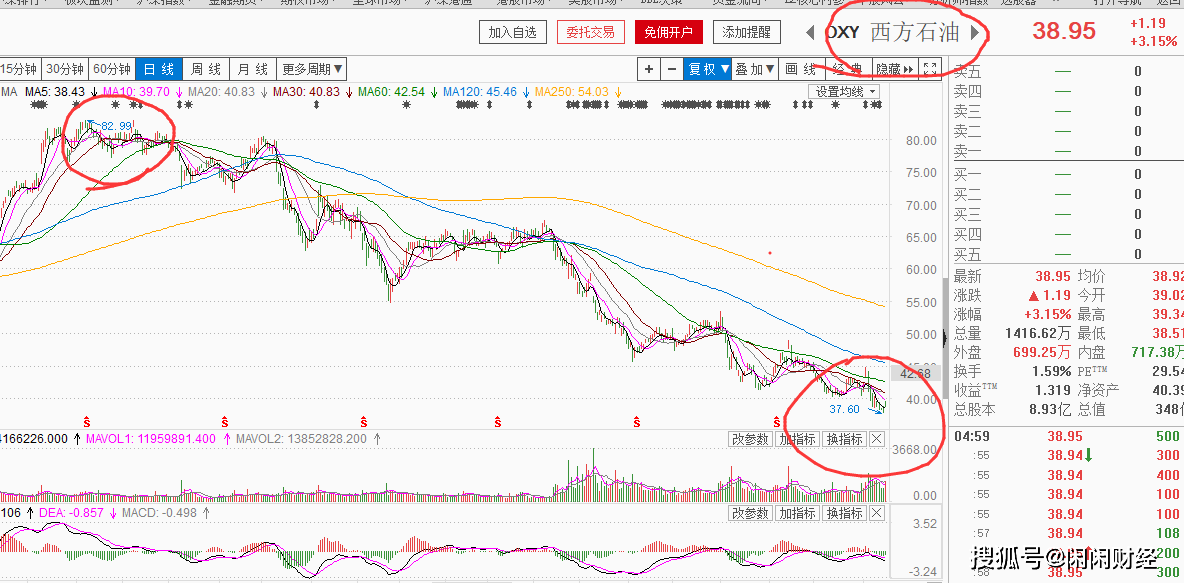Expand the 更多周期 period dropdown

[x=312, y=69]
